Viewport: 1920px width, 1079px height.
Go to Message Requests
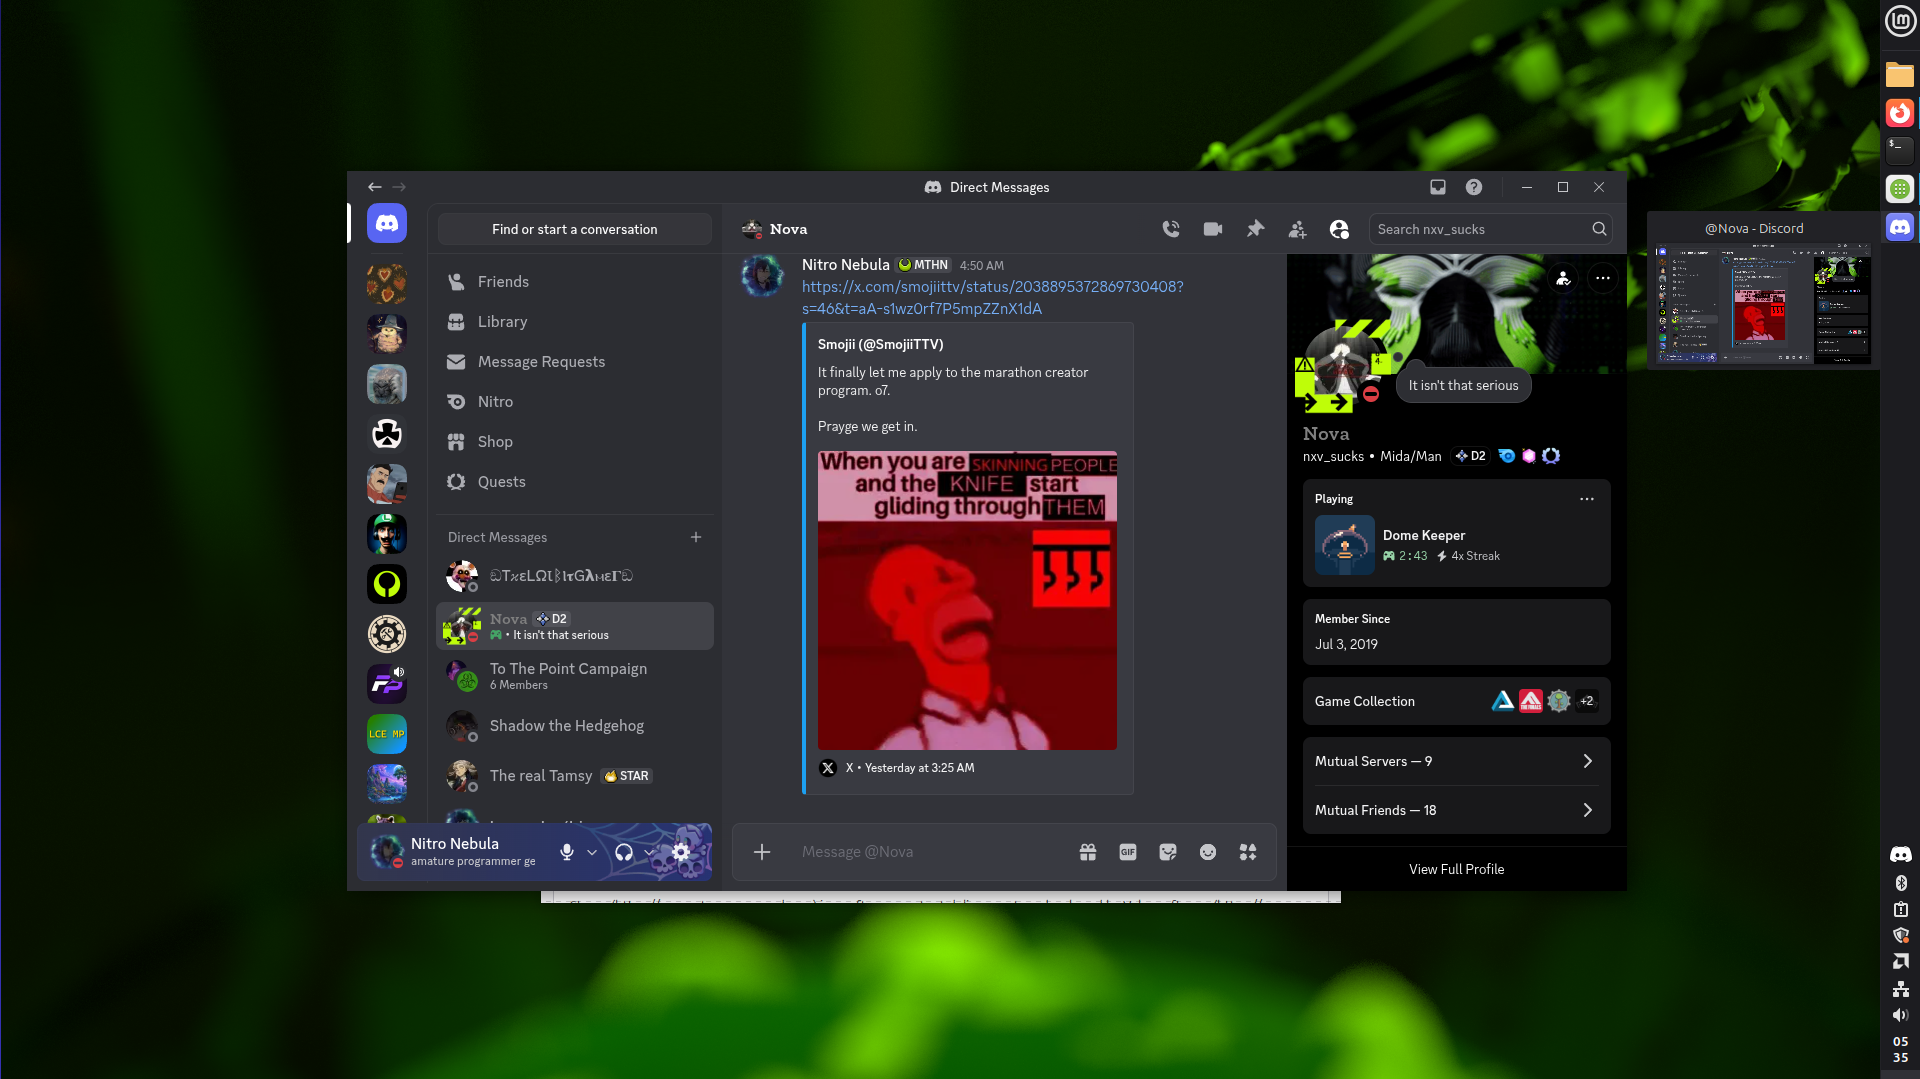point(541,362)
